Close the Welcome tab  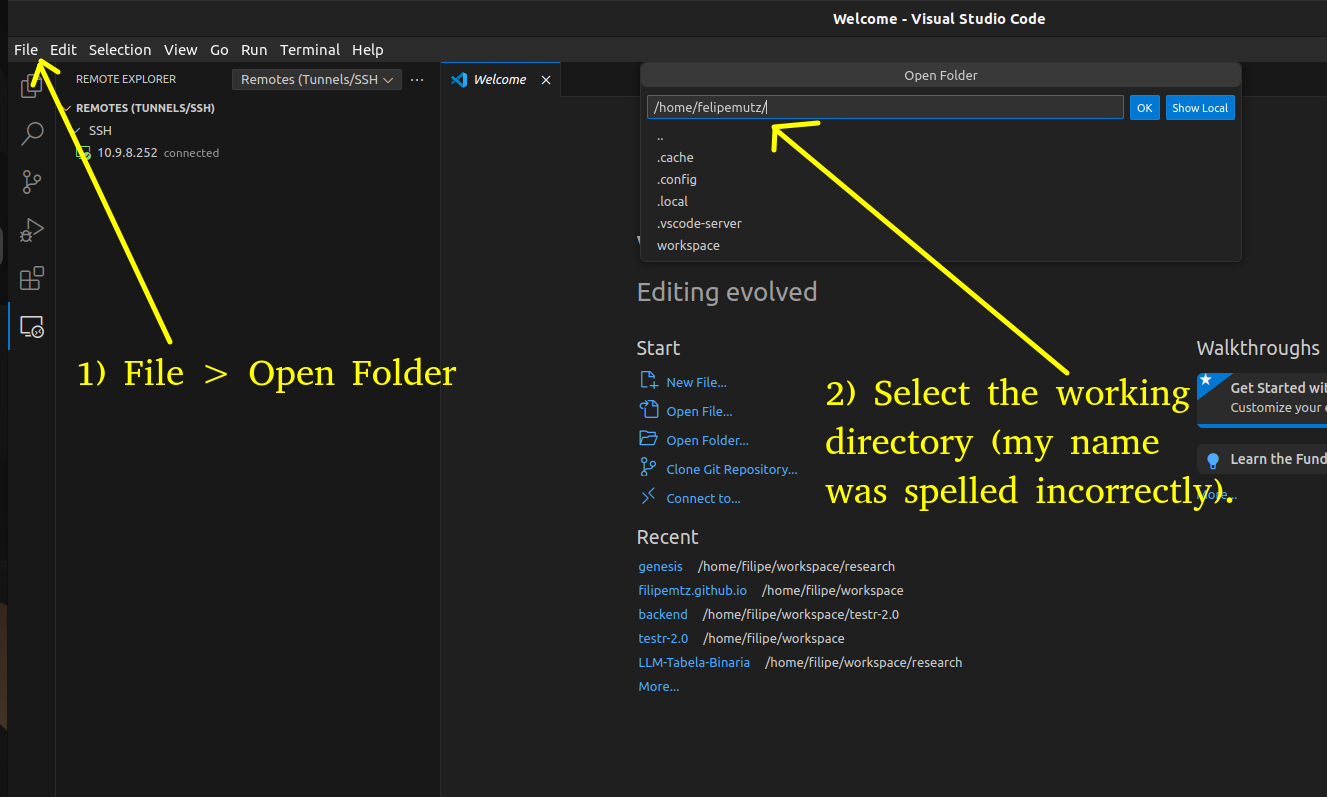(546, 79)
